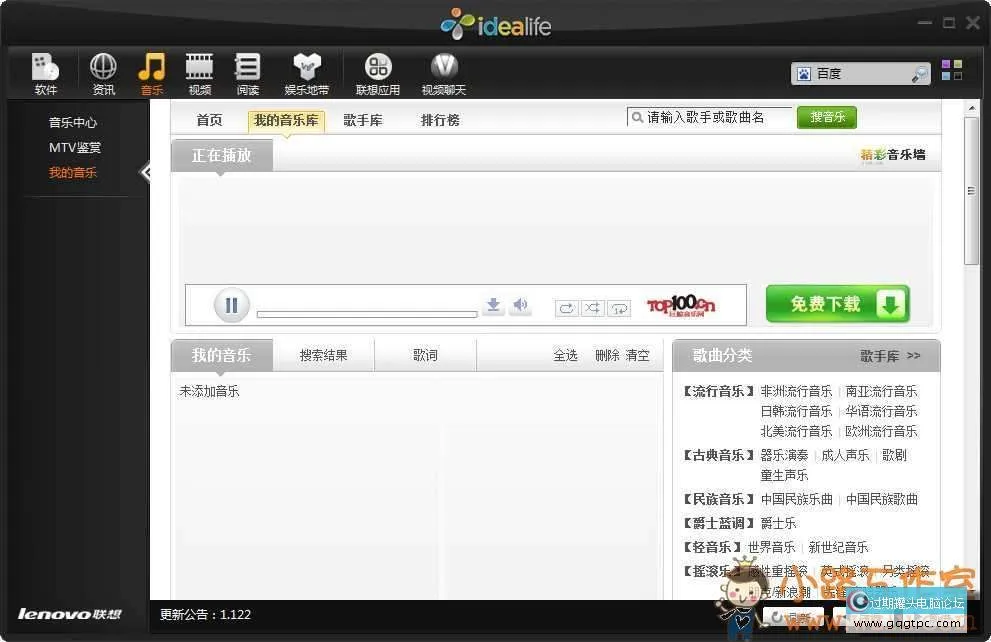Select the 资讯 (News) globe icon
Screen dimensions: 991x642
tap(102, 70)
